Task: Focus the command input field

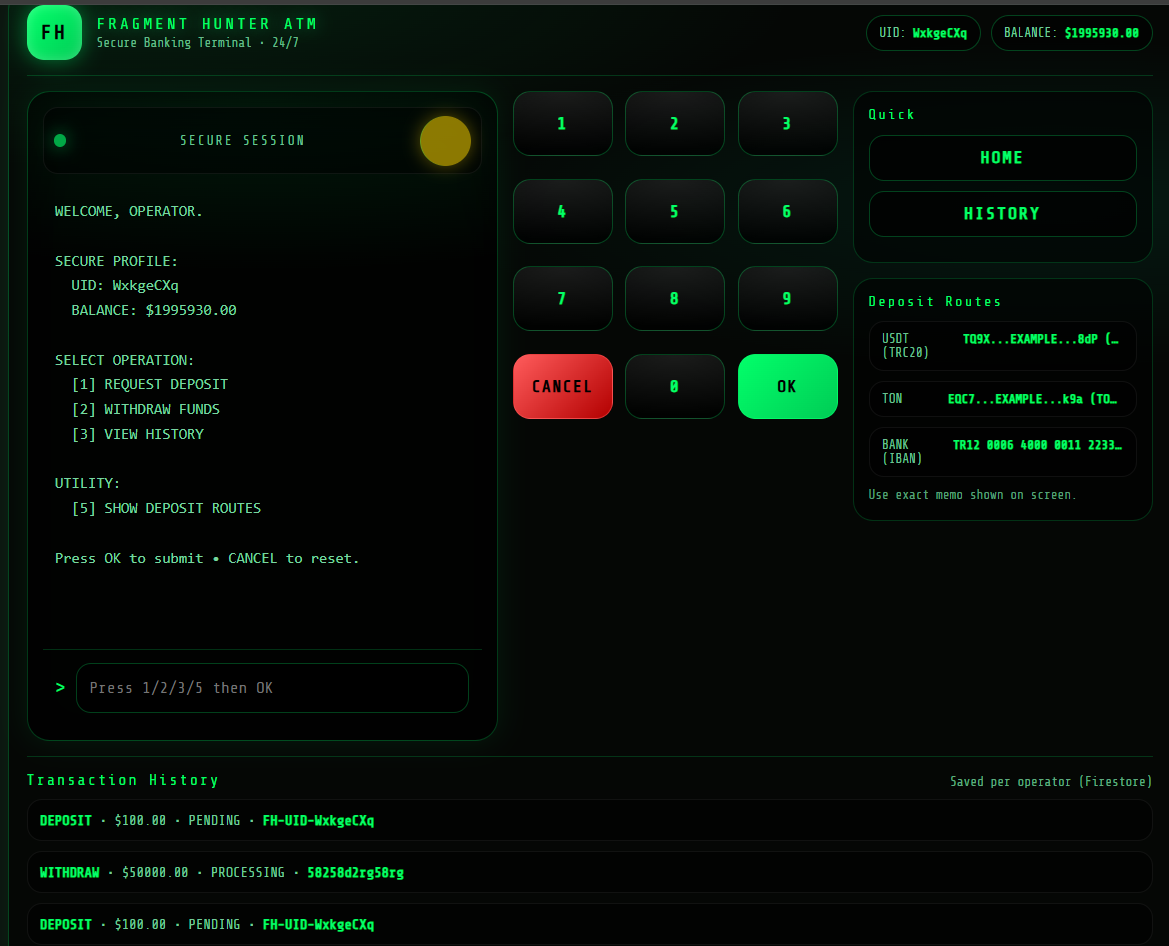Action: (x=272, y=688)
